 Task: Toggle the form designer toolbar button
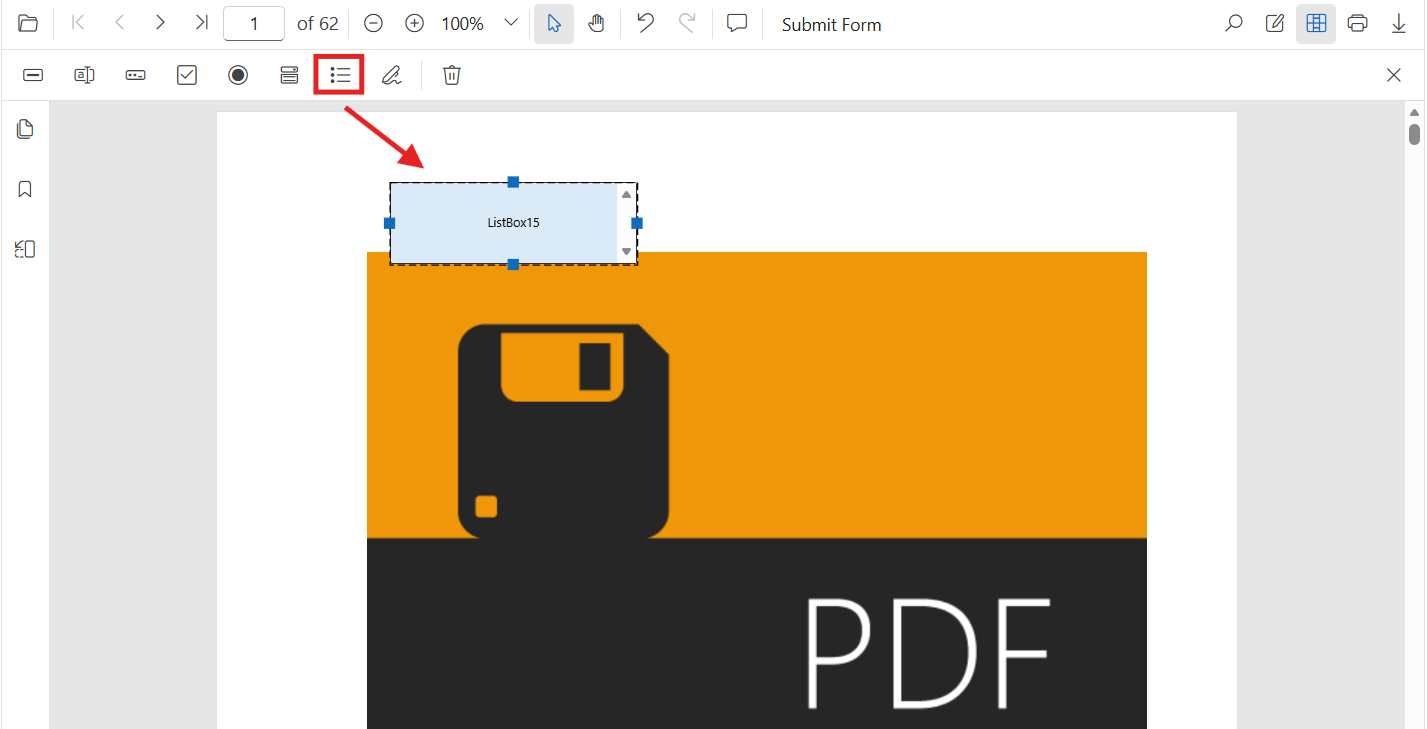tap(1316, 24)
